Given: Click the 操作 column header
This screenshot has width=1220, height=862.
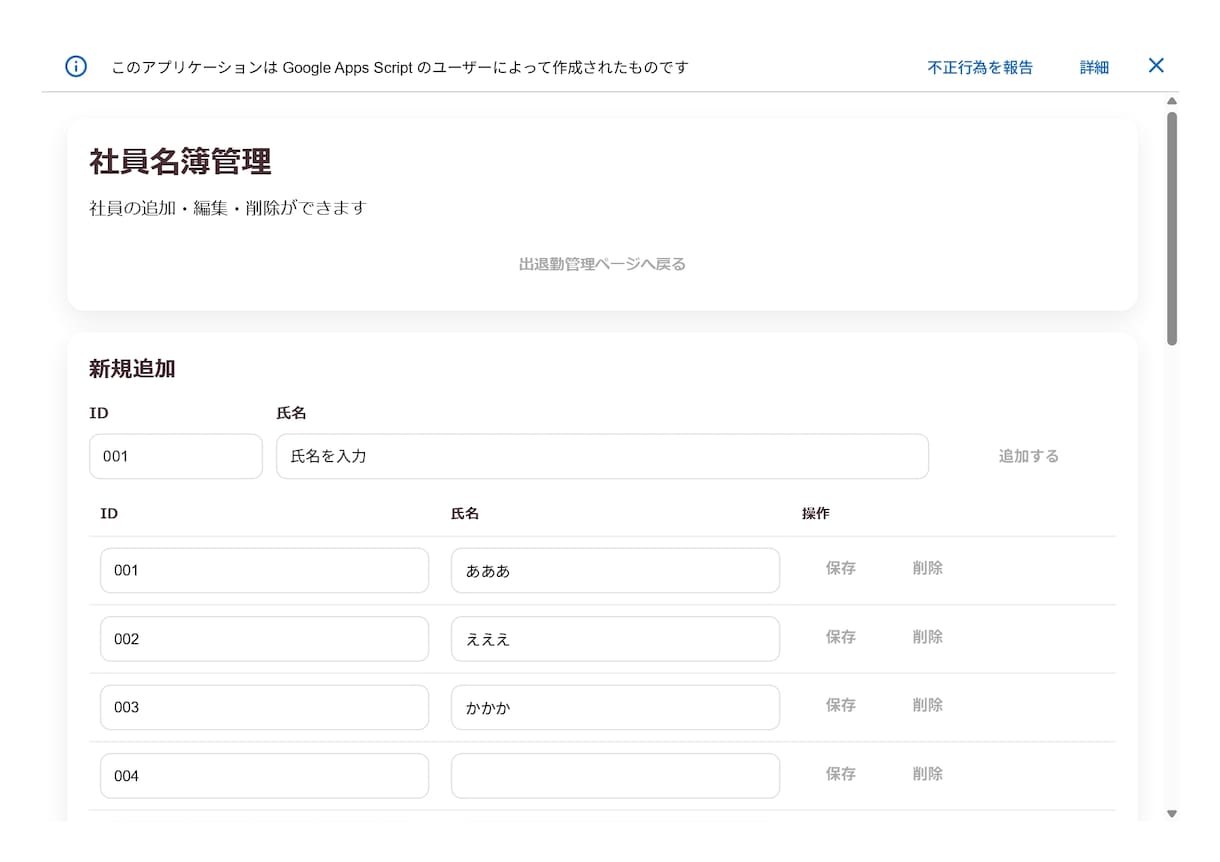Looking at the screenshot, I should (815, 514).
